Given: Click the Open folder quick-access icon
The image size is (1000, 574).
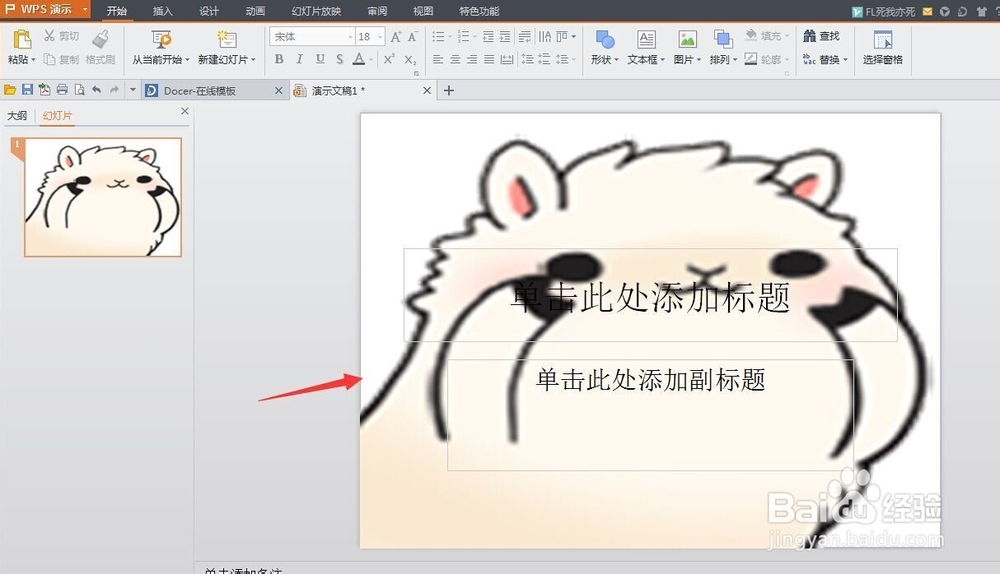Looking at the screenshot, I should [10, 90].
